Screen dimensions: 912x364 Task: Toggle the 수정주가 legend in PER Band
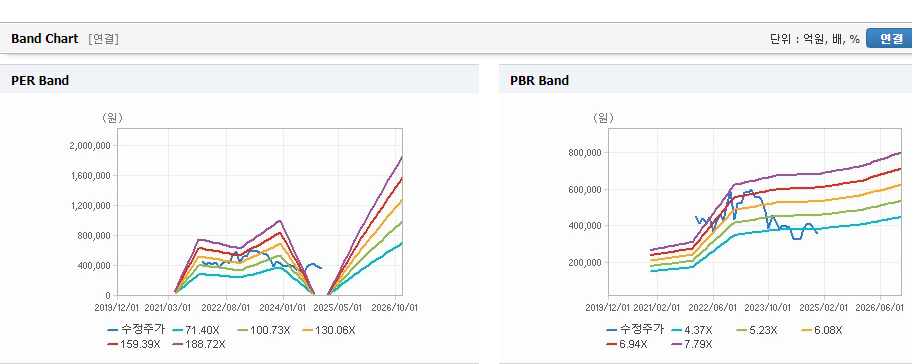coord(136,330)
